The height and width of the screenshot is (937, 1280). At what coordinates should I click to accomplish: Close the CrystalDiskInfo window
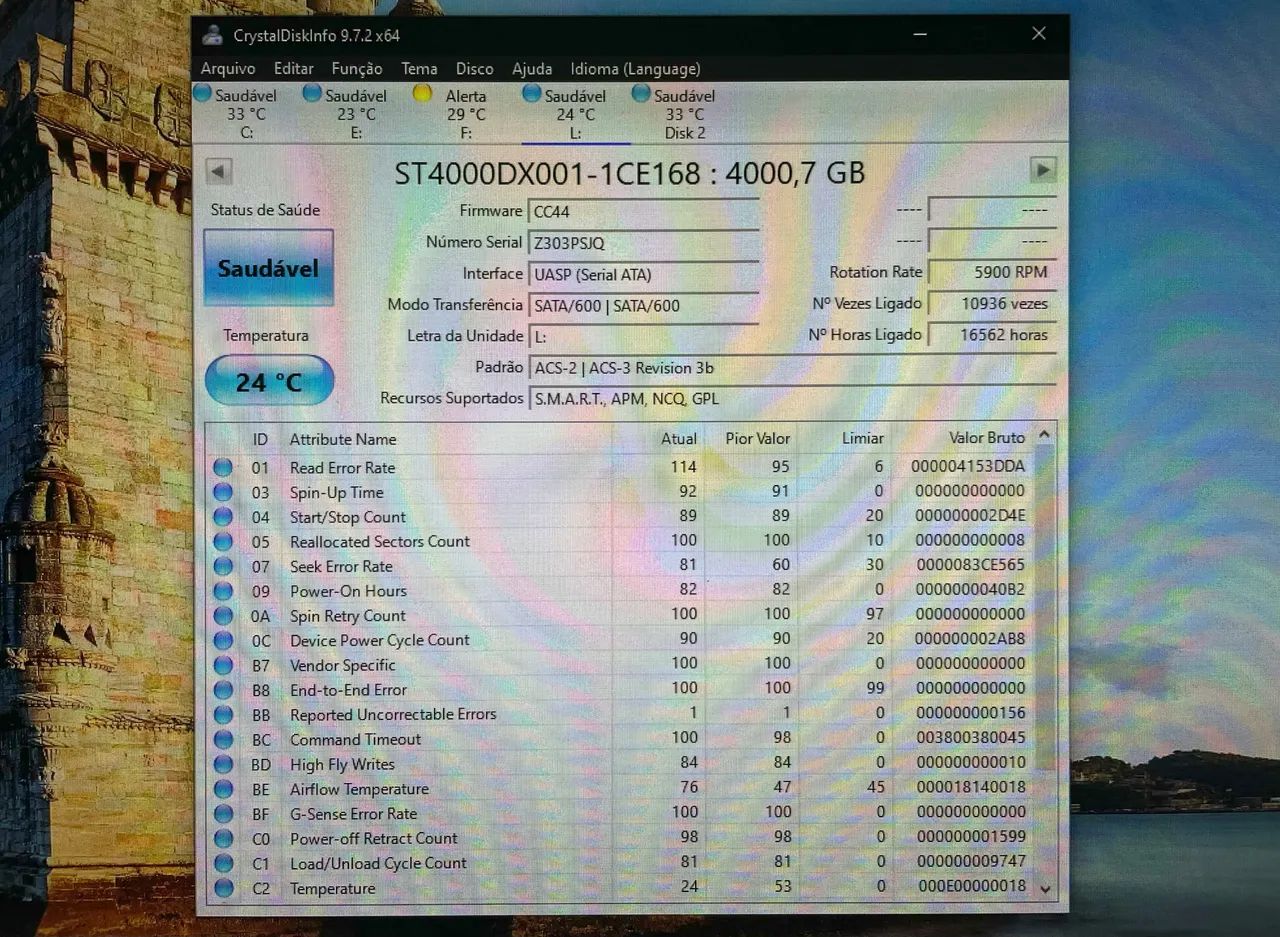click(x=1039, y=33)
